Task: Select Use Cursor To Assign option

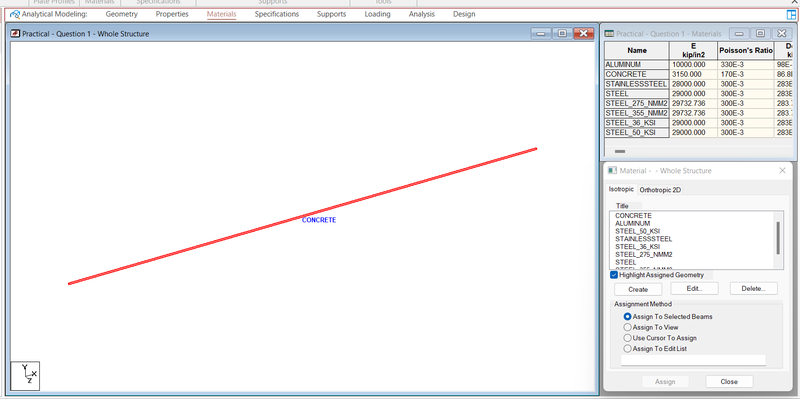Action: tap(628, 338)
